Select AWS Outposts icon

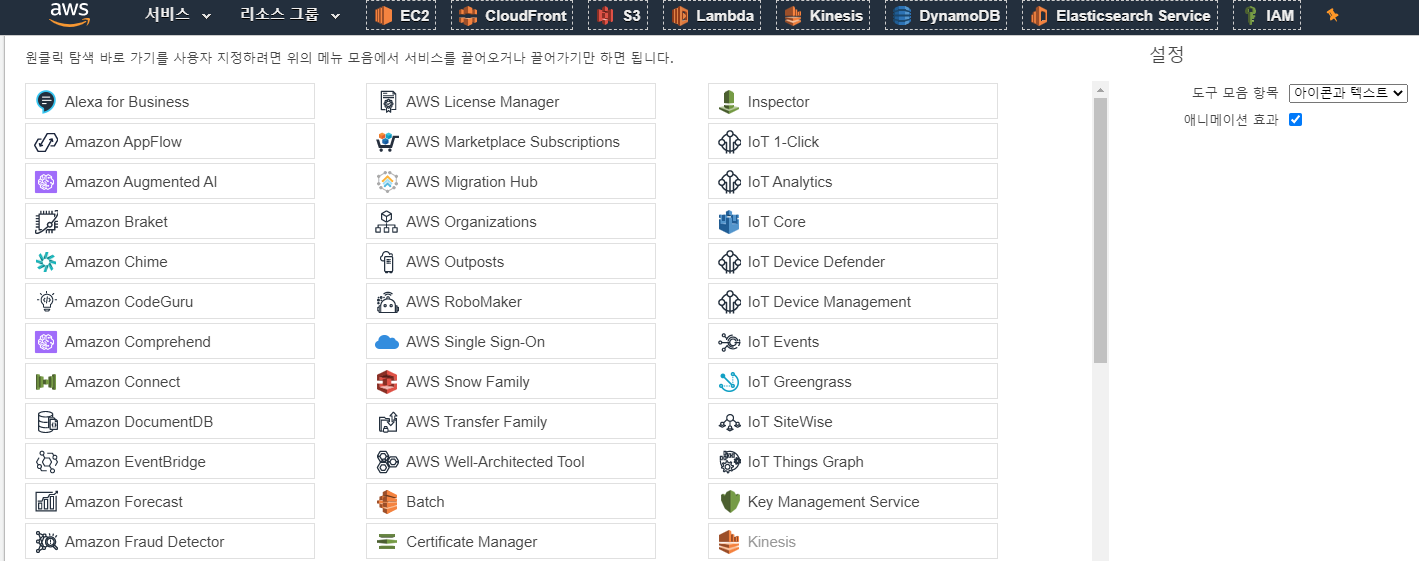point(387,261)
